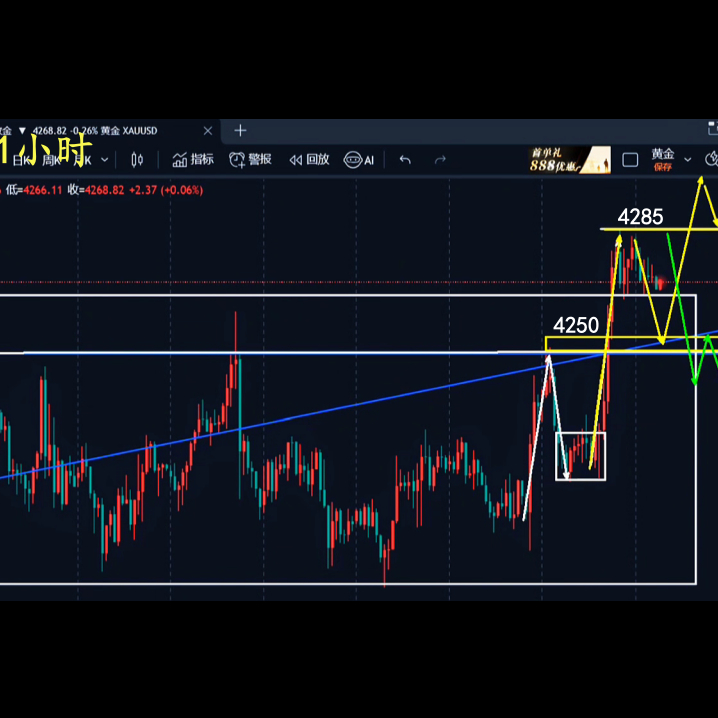Expand the 黄金 layout save dropdown

(x=688, y=160)
